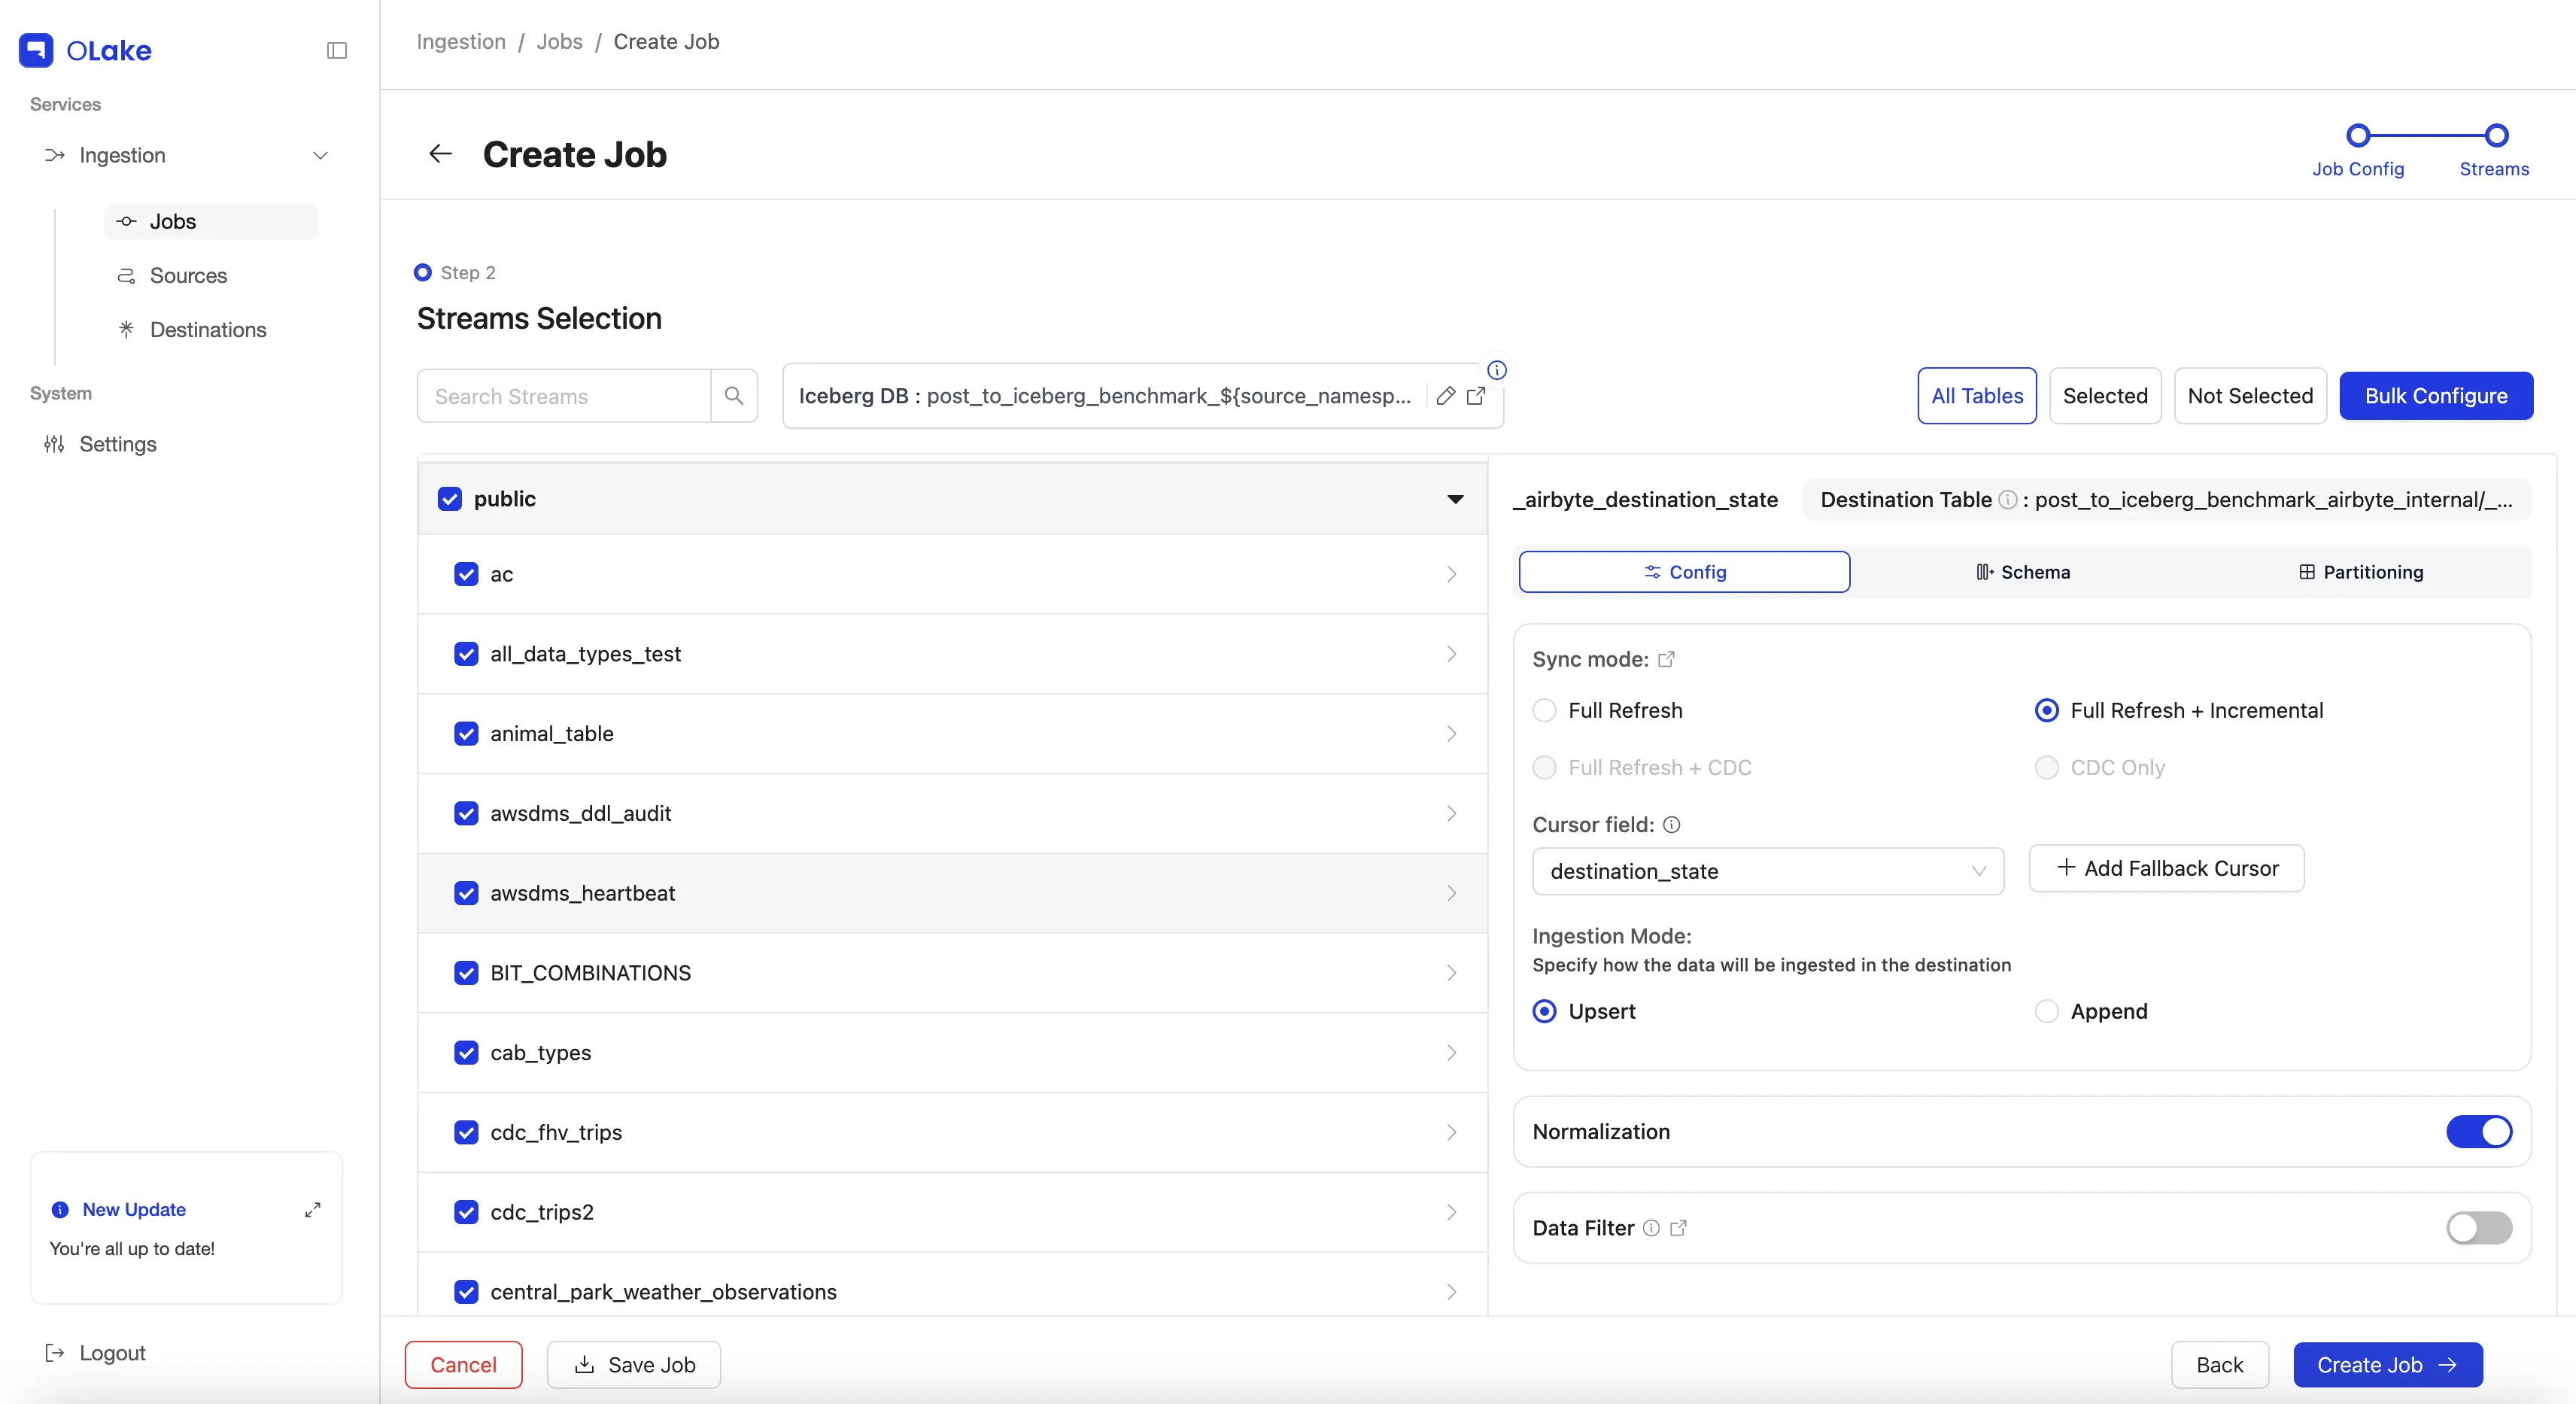Click the Cancel button
This screenshot has width=2576, height=1404.
tap(463, 1365)
